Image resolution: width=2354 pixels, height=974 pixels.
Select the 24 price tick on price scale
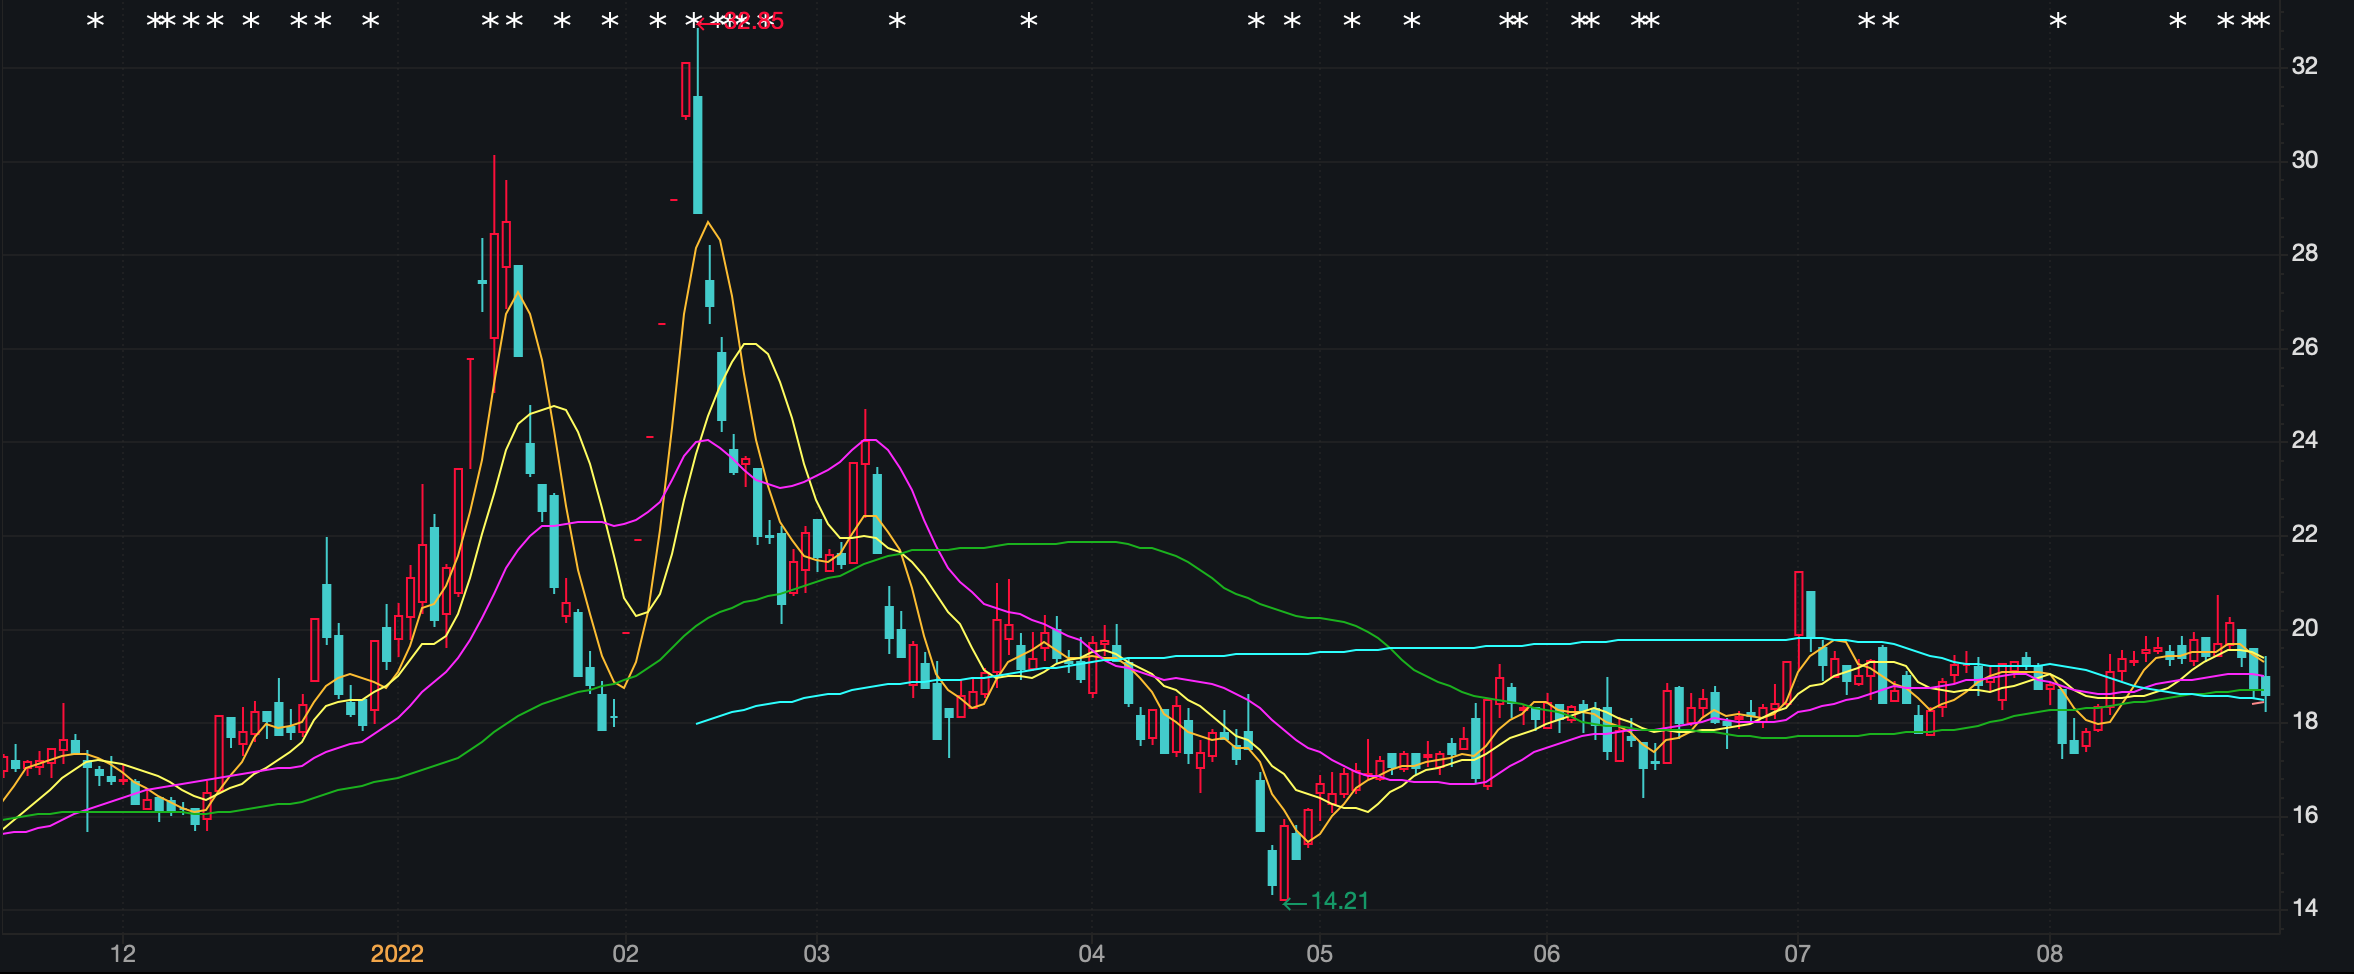[x=2304, y=440]
